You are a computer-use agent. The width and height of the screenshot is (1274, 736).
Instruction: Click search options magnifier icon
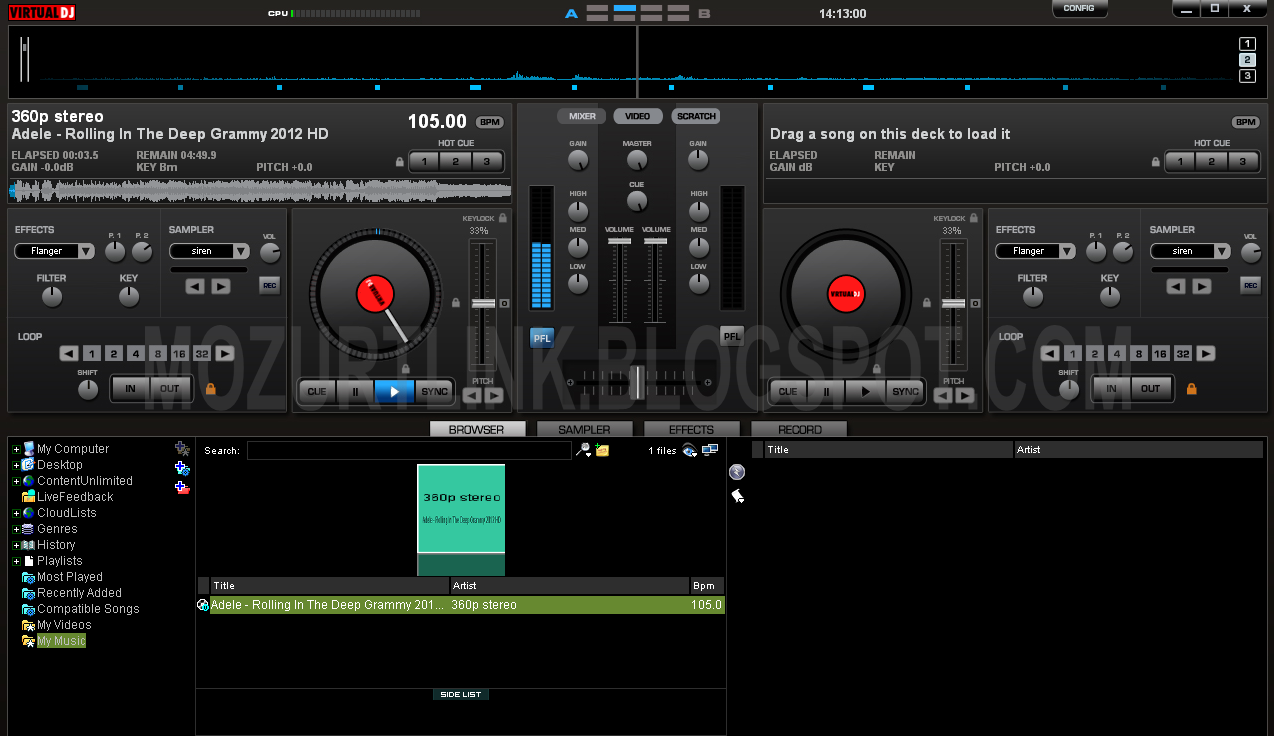click(x=583, y=451)
